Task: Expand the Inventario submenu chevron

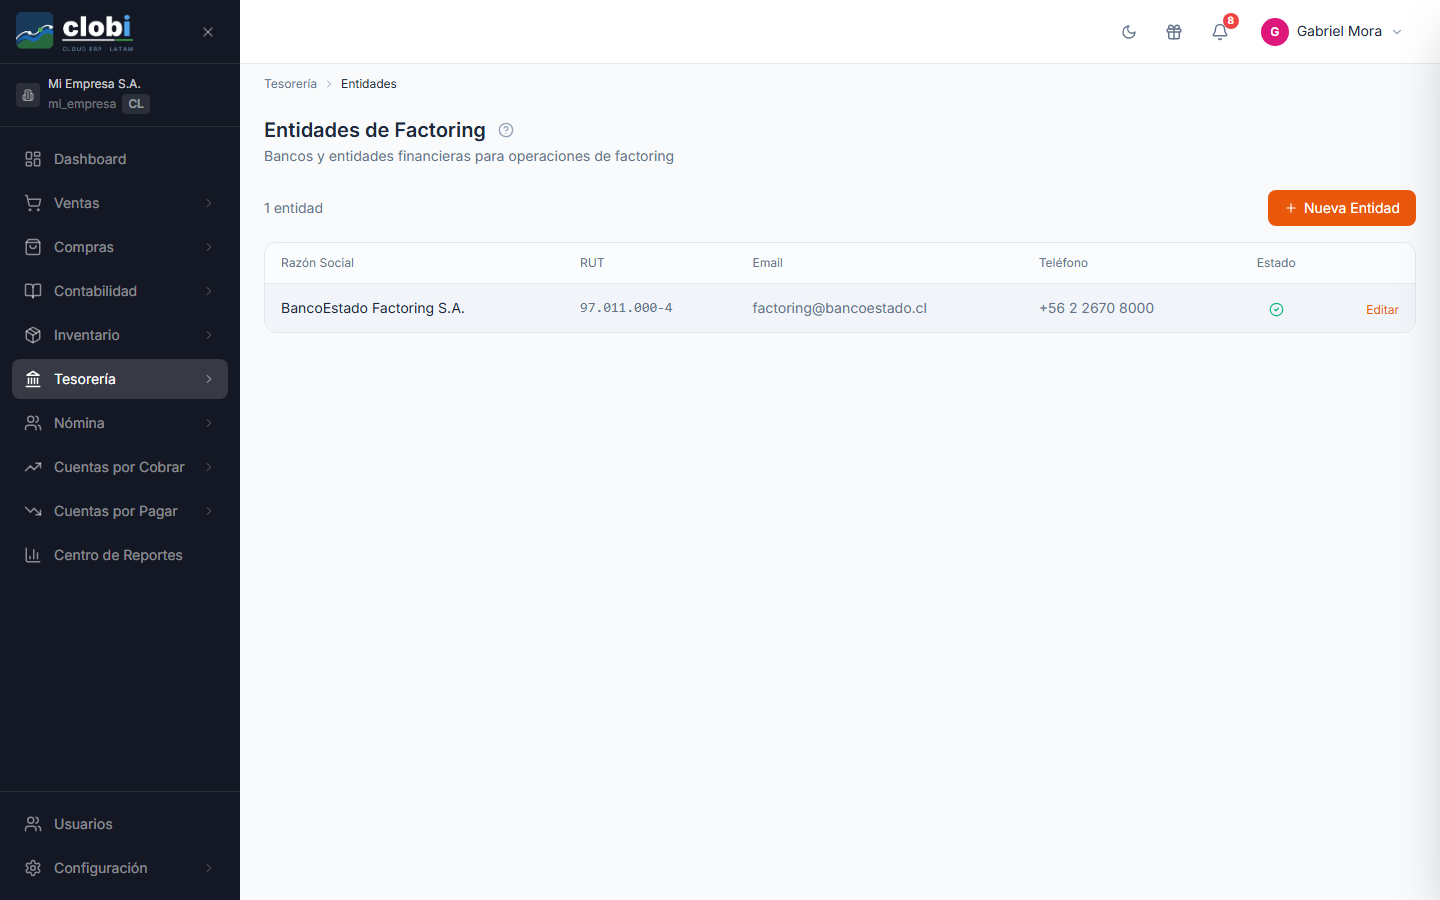Action: pos(209,335)
